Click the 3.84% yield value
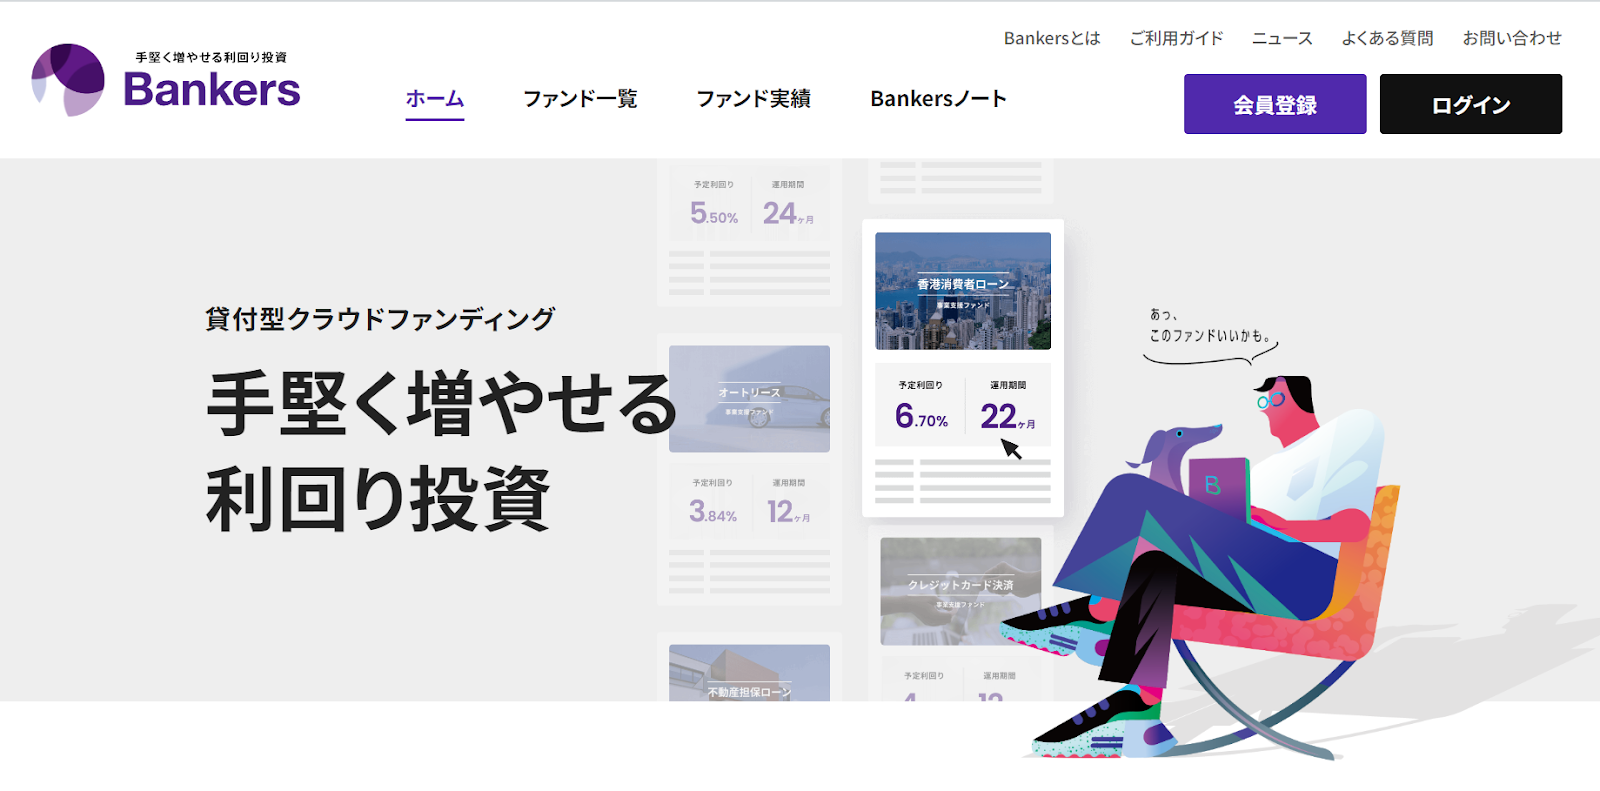Screen dimensions: 1600x791 point(713,512)
